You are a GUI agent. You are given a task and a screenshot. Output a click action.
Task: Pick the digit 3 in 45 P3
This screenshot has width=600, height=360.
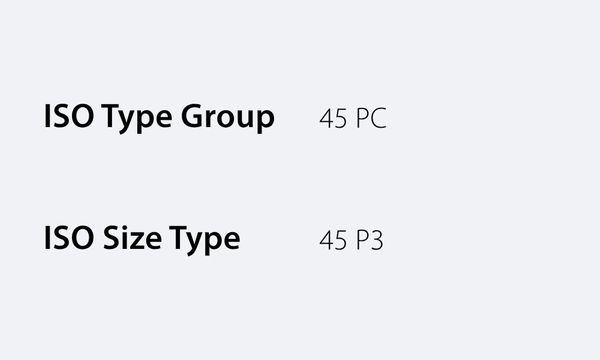[377, 240]
